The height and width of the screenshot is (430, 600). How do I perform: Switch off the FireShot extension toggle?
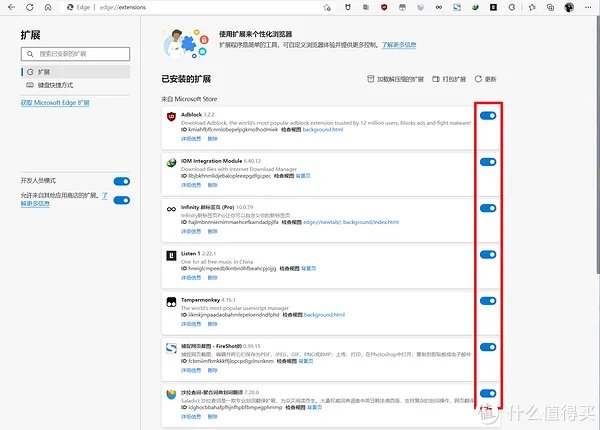coord(488,347)
